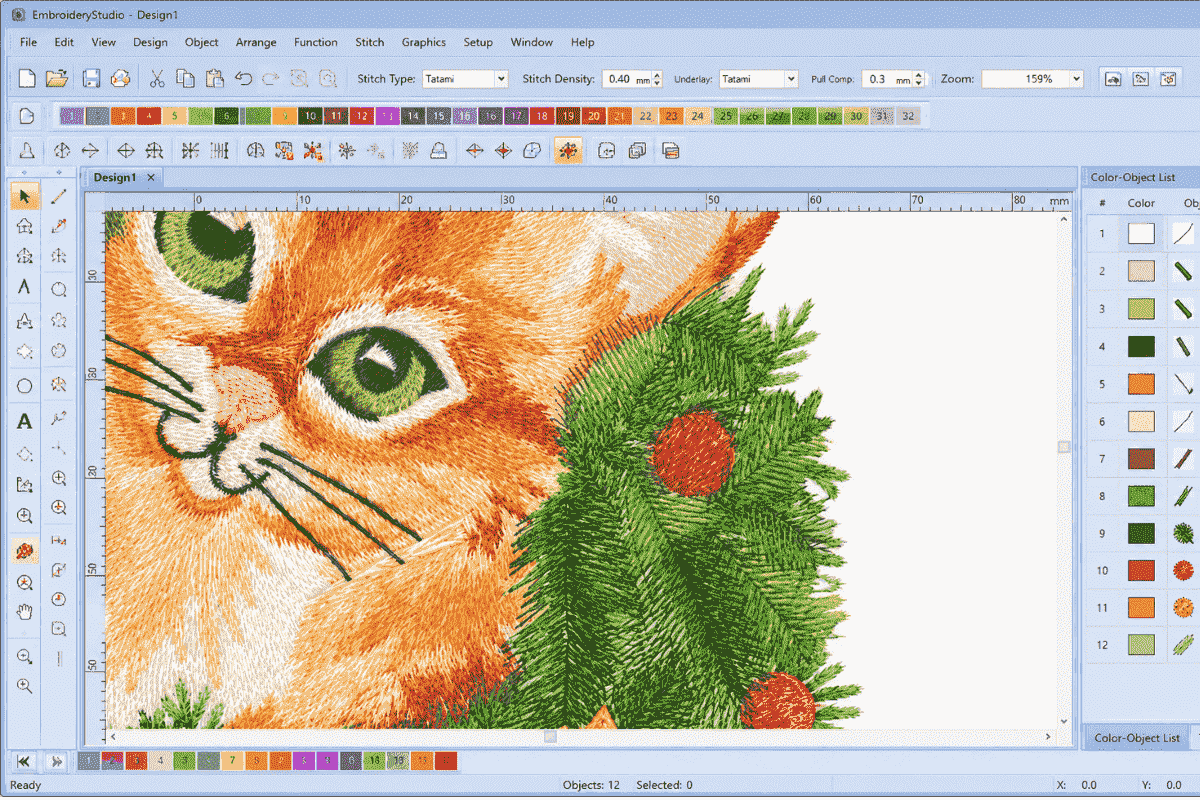The image size is (1200, 800).
Task: Save the design with the floppy disk icon
Action: point(91,79)
